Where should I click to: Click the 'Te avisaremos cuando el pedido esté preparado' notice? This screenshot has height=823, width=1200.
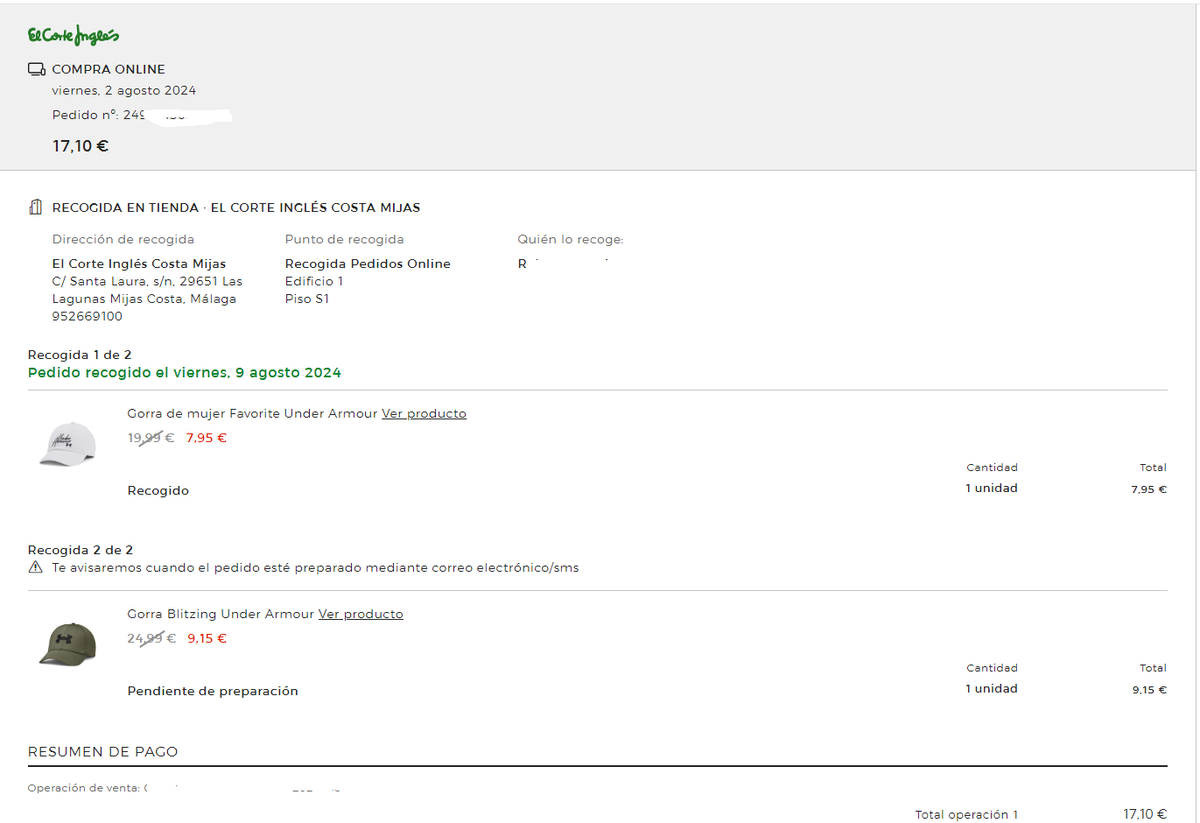[x=316, y=568]
